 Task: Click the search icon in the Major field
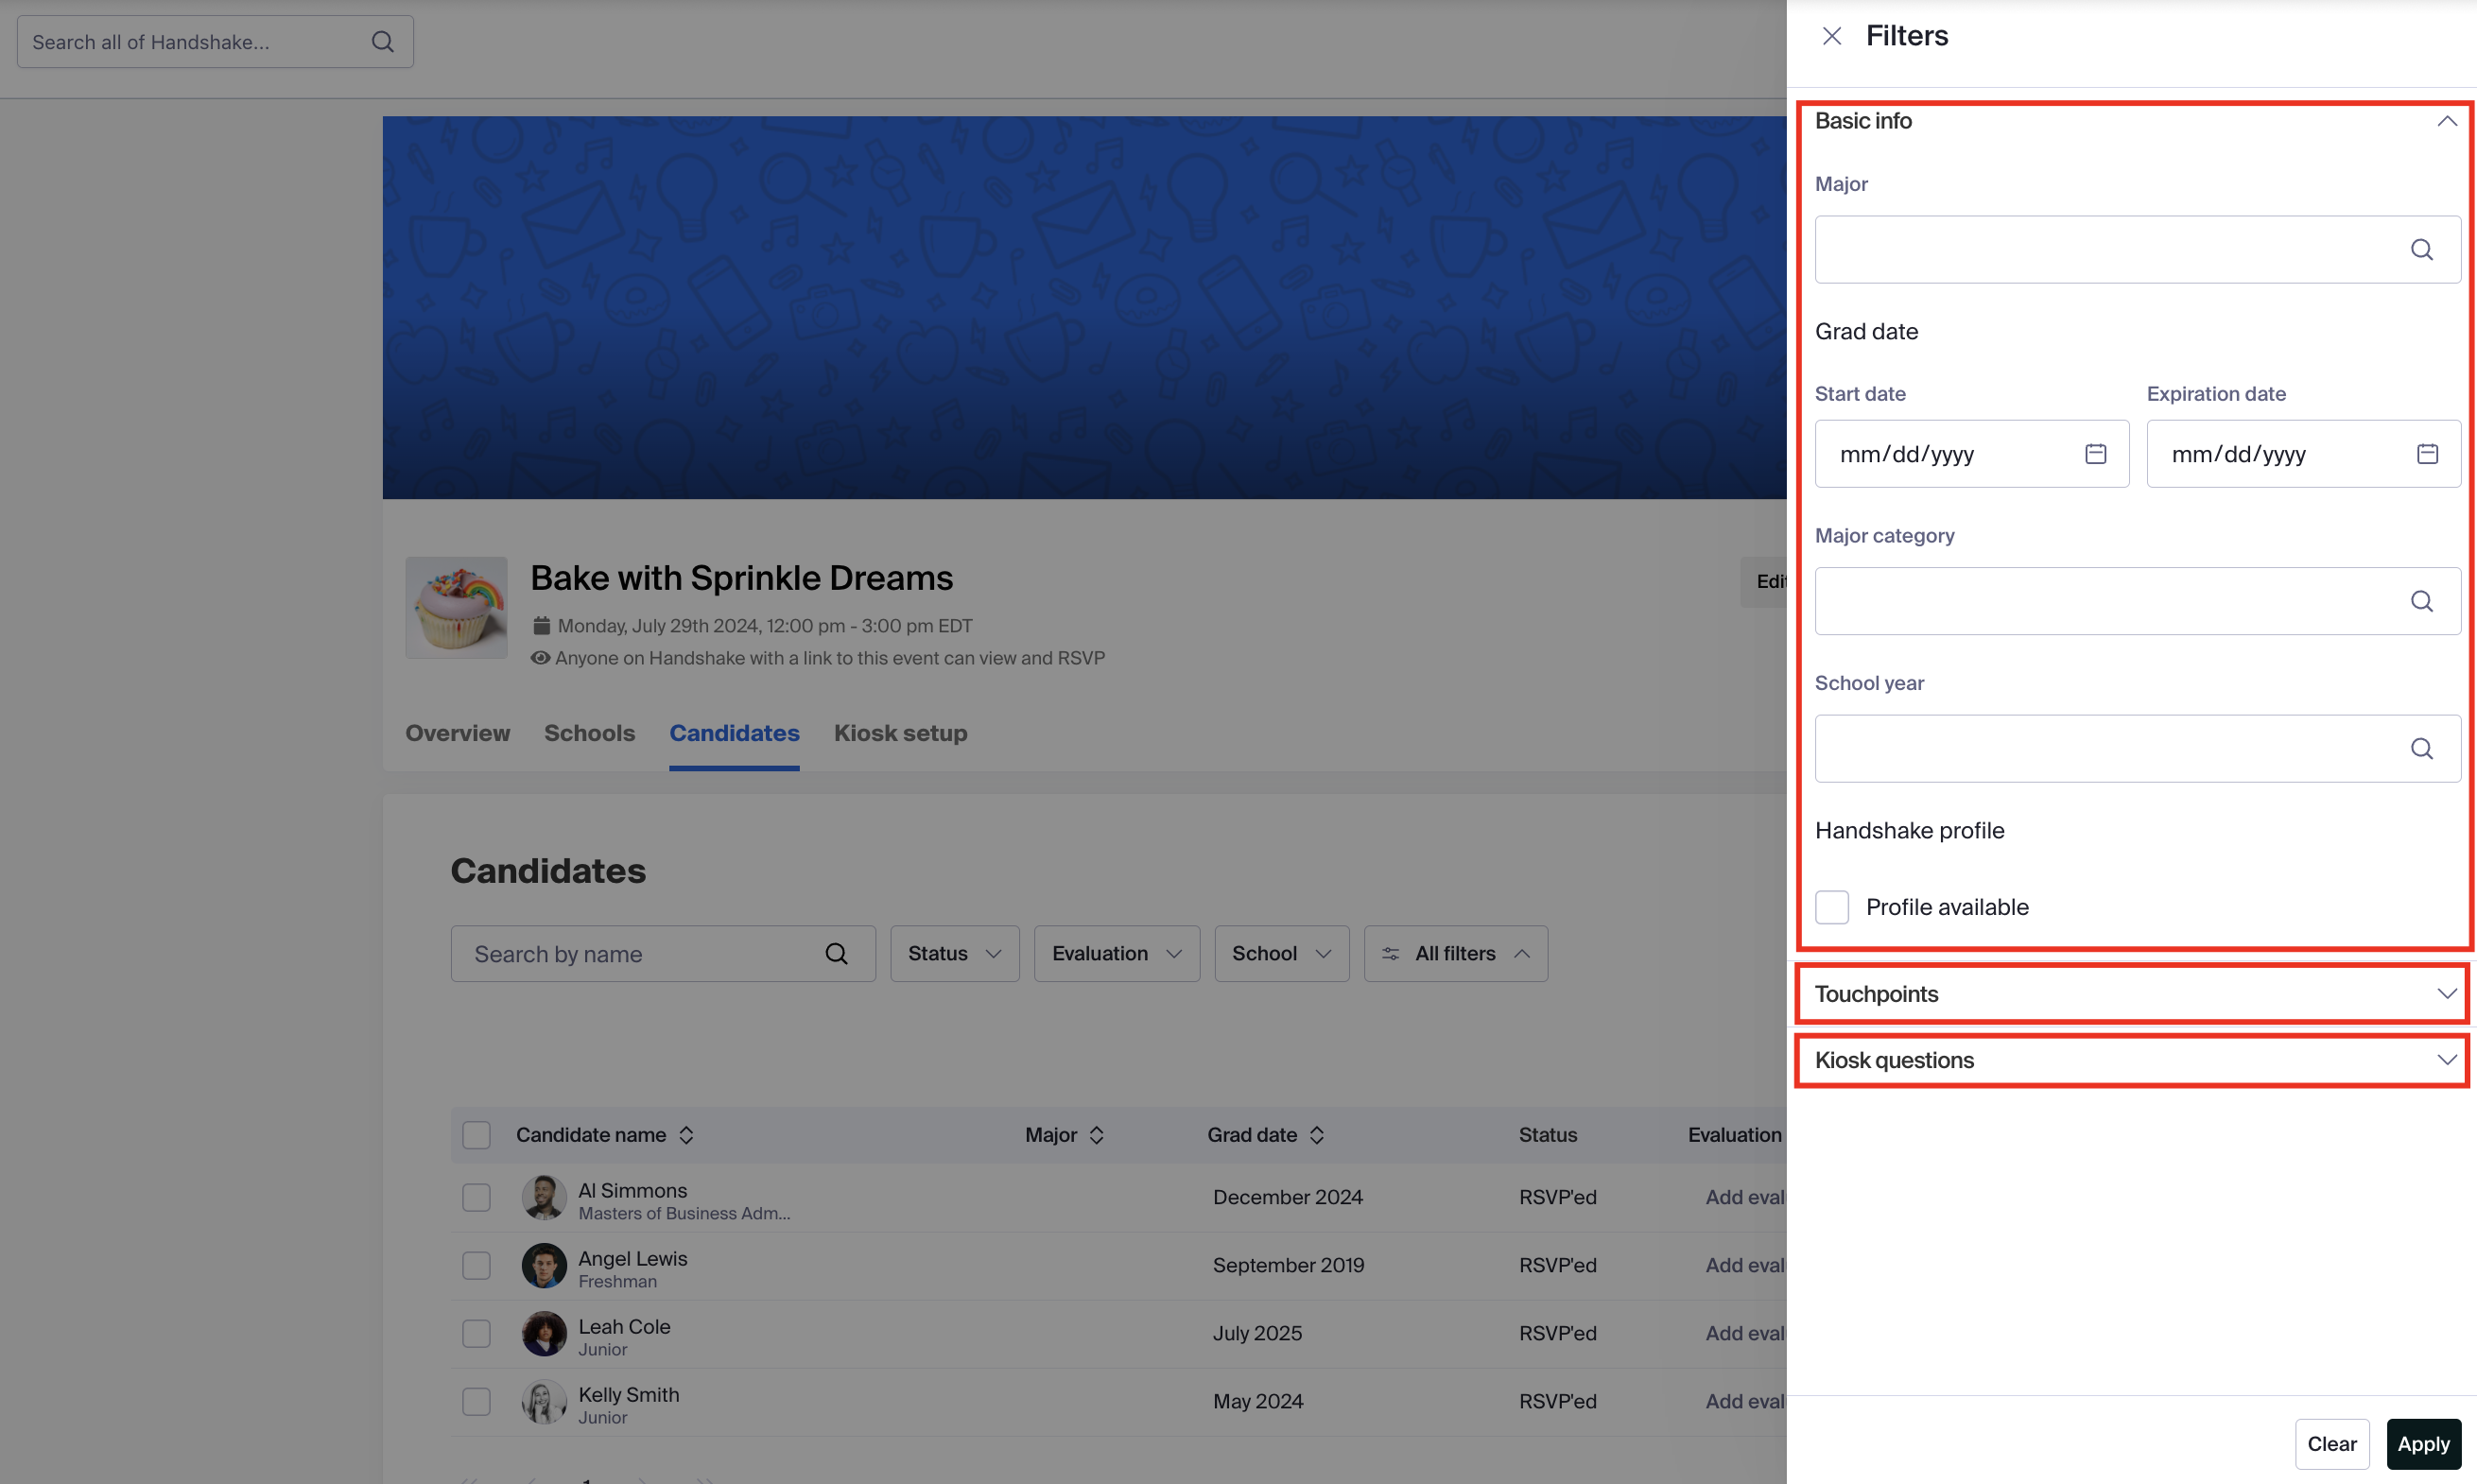(2421, 249)
